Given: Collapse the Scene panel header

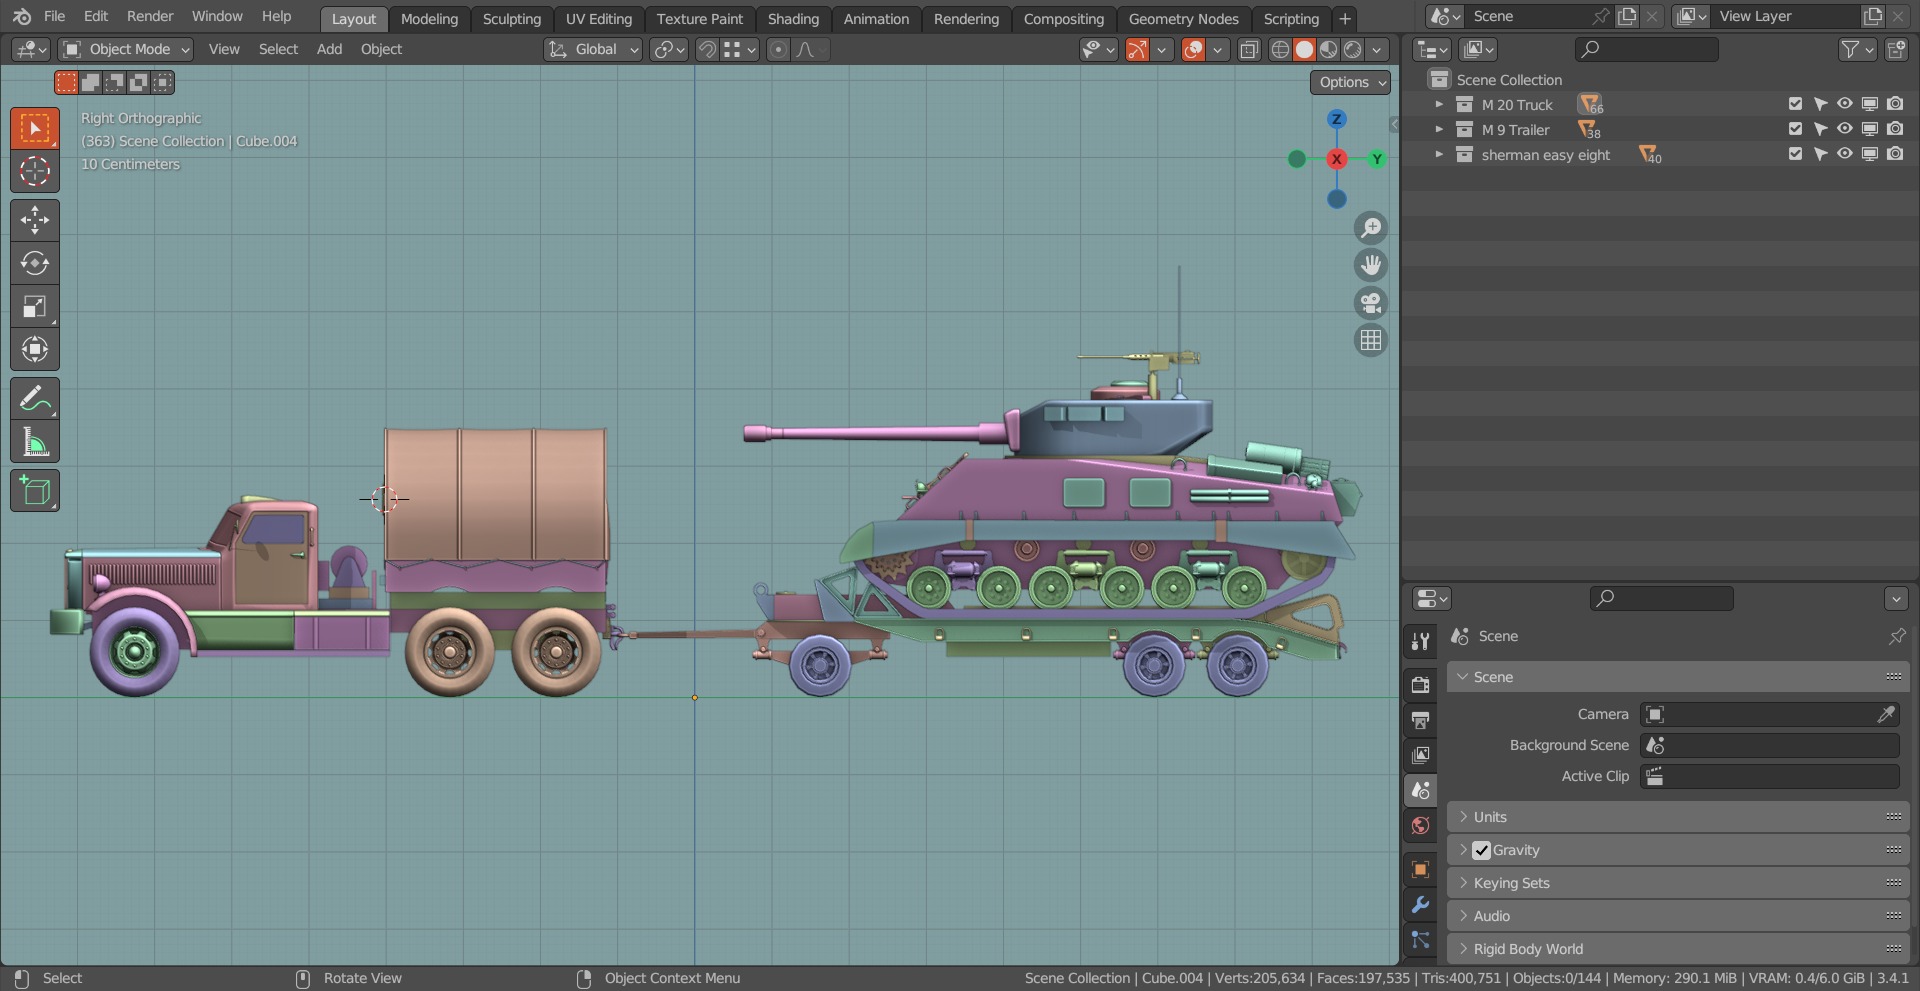Looking at the screenshot, I should coord(1678,677).
